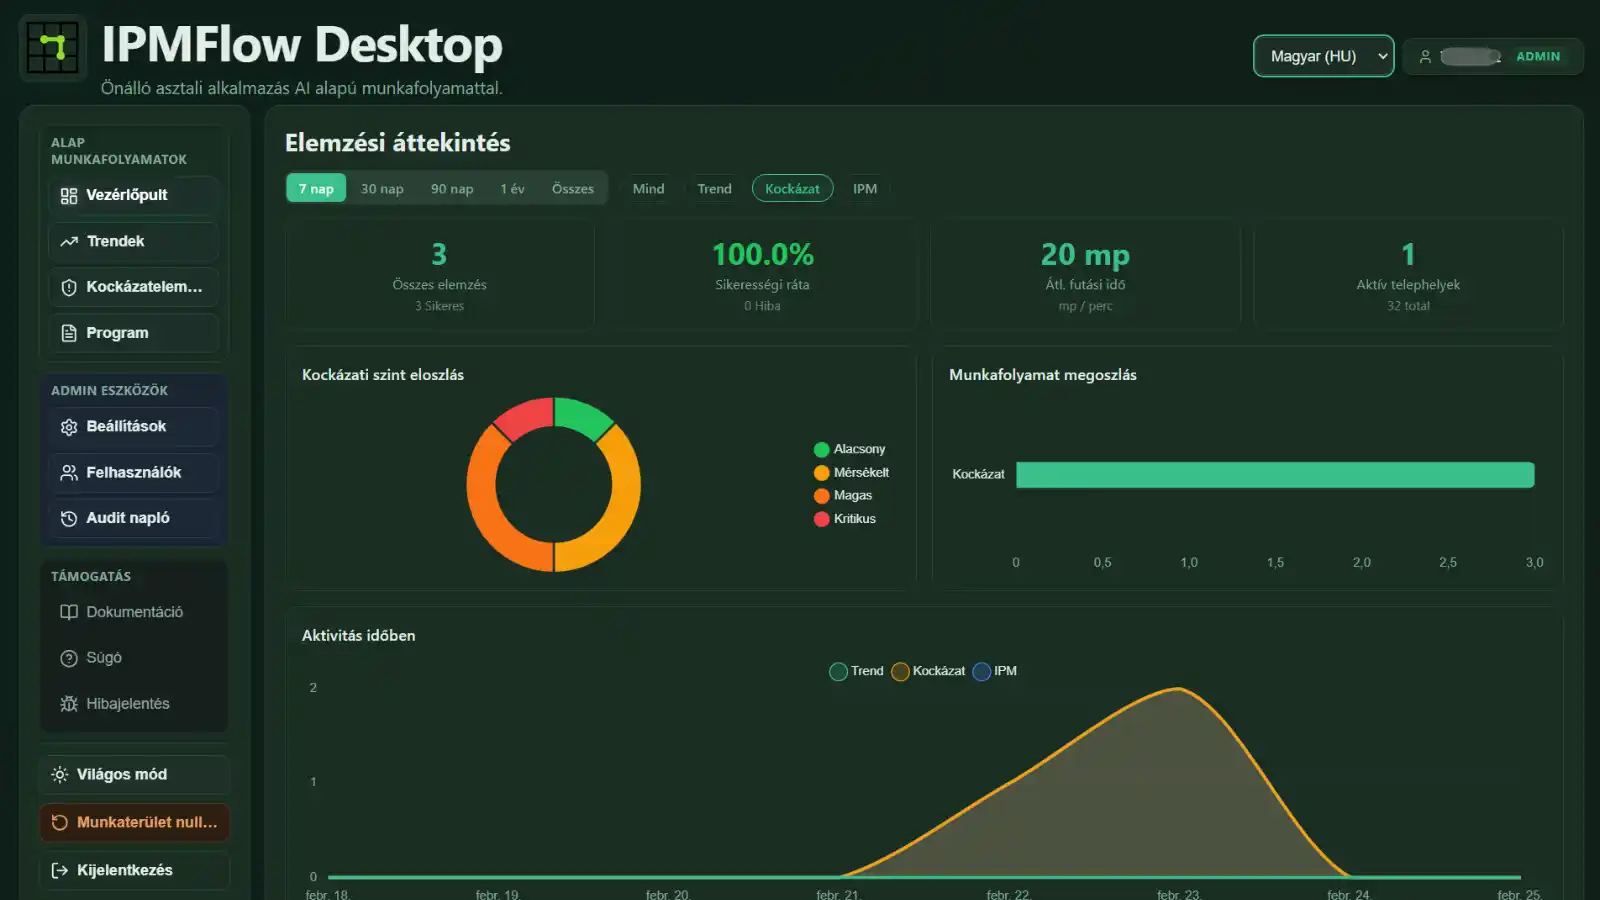
Task: Click the Súgó help icon
Action: (67, 657)
